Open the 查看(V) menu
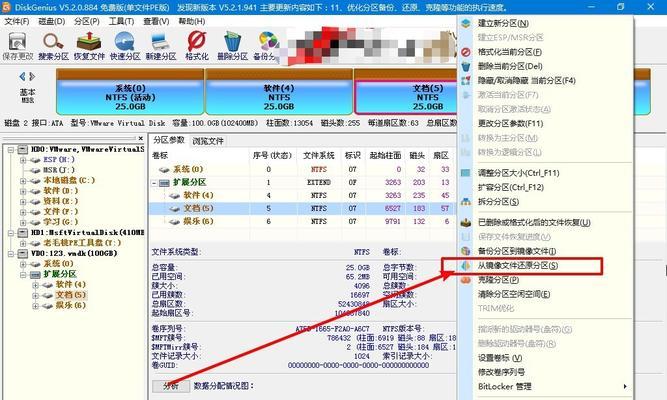Image resolution: width=667 pixels, height=400 pixels. [156, 21]
